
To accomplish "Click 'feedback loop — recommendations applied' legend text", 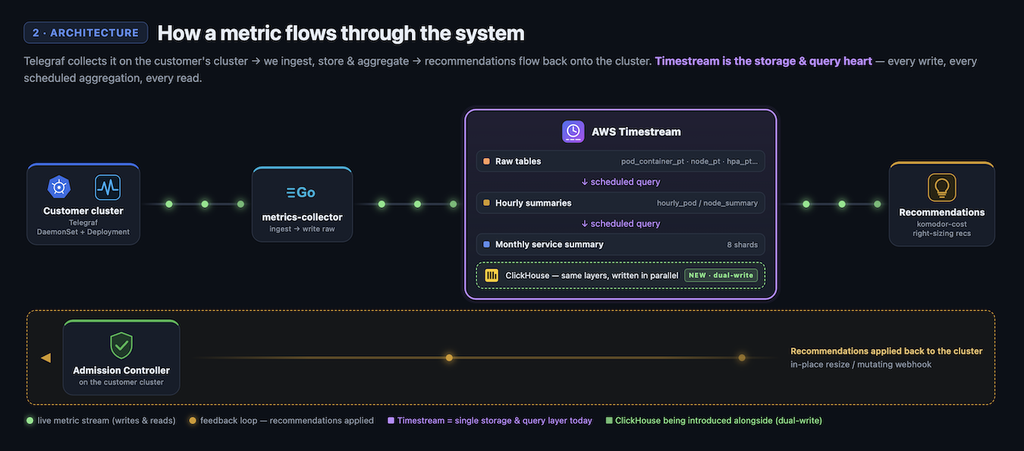I will coord(287,421).
